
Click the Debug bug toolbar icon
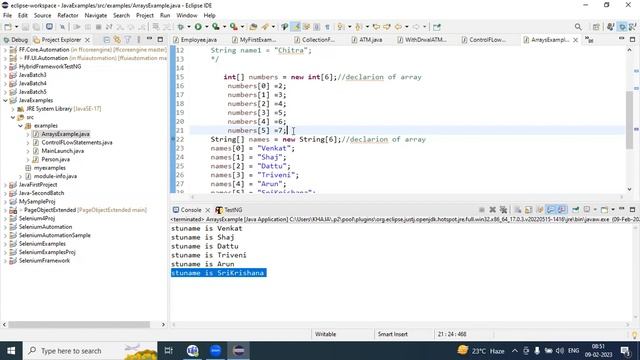180,27
